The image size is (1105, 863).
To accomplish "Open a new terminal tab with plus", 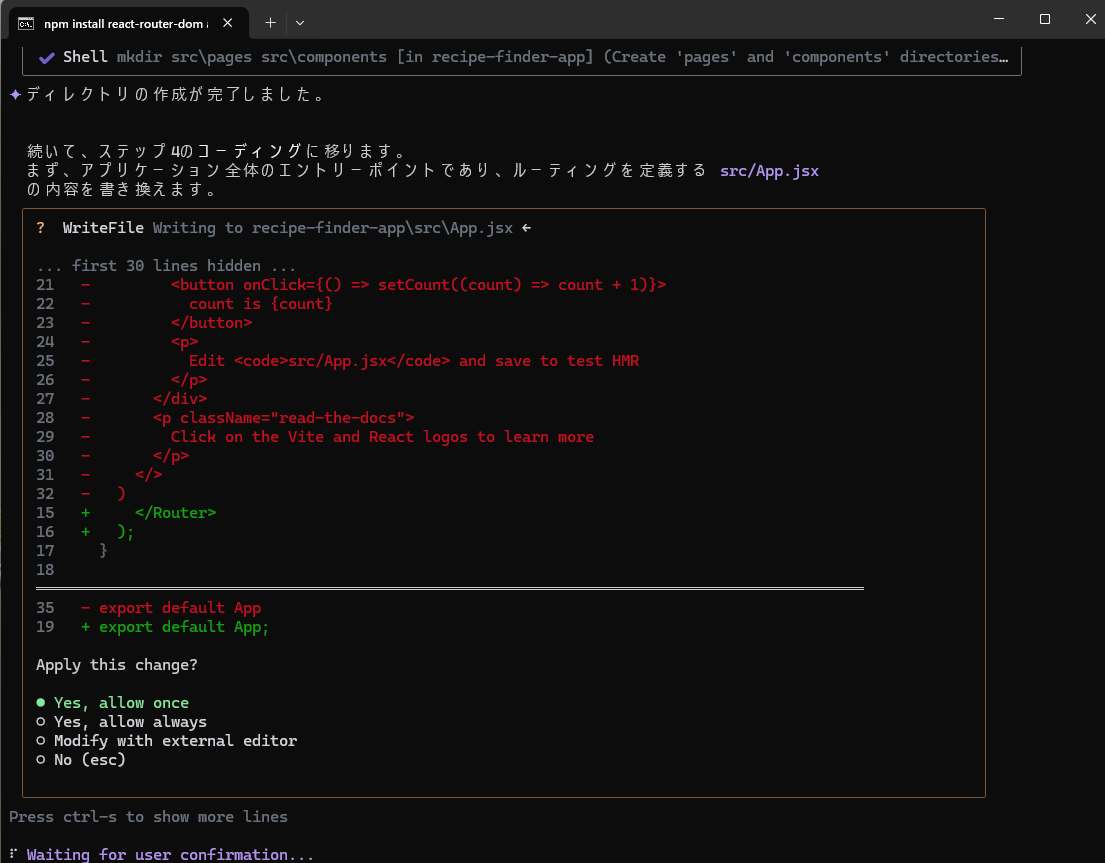I will (x=270, y=22).
